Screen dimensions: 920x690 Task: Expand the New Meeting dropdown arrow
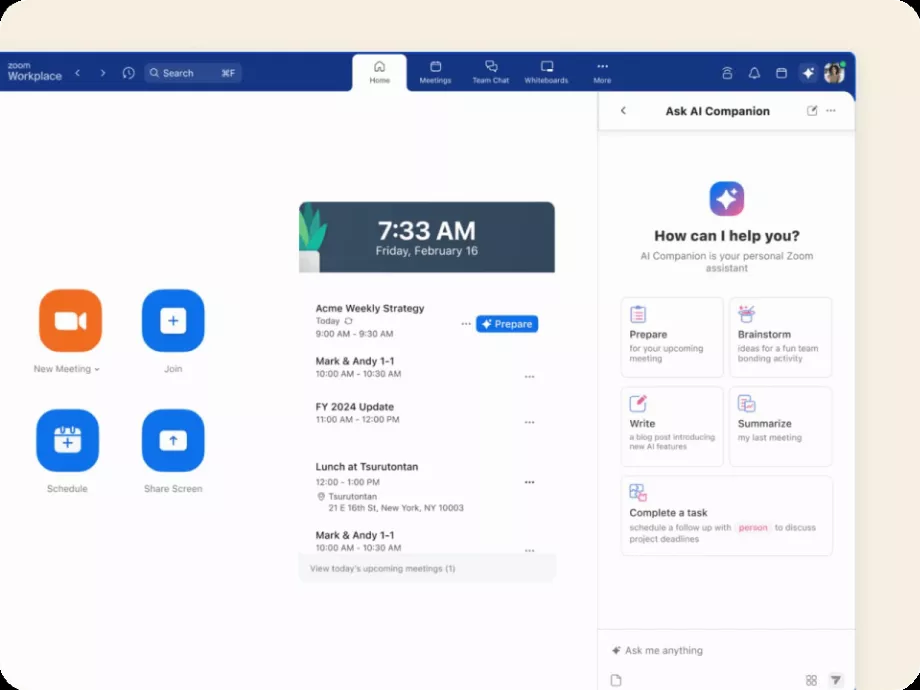coord(97,369)
